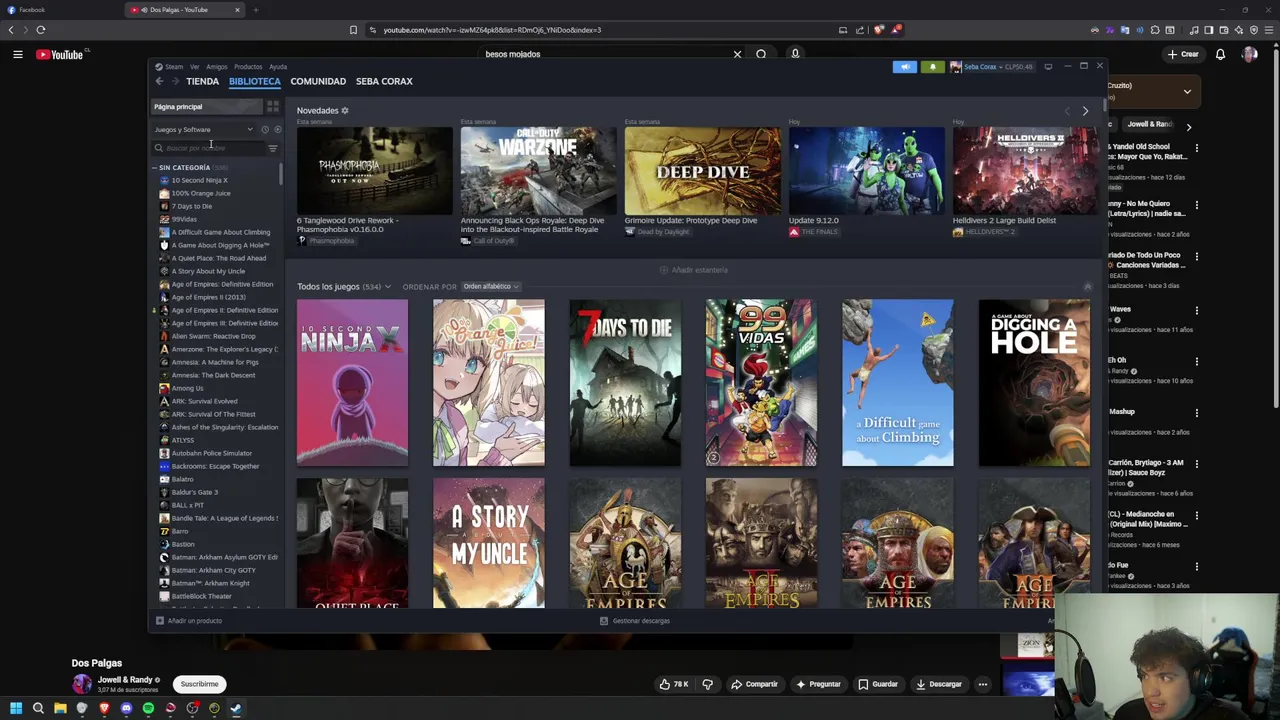
Task: Open the Ver menu
Action: (x=195, y=67)
